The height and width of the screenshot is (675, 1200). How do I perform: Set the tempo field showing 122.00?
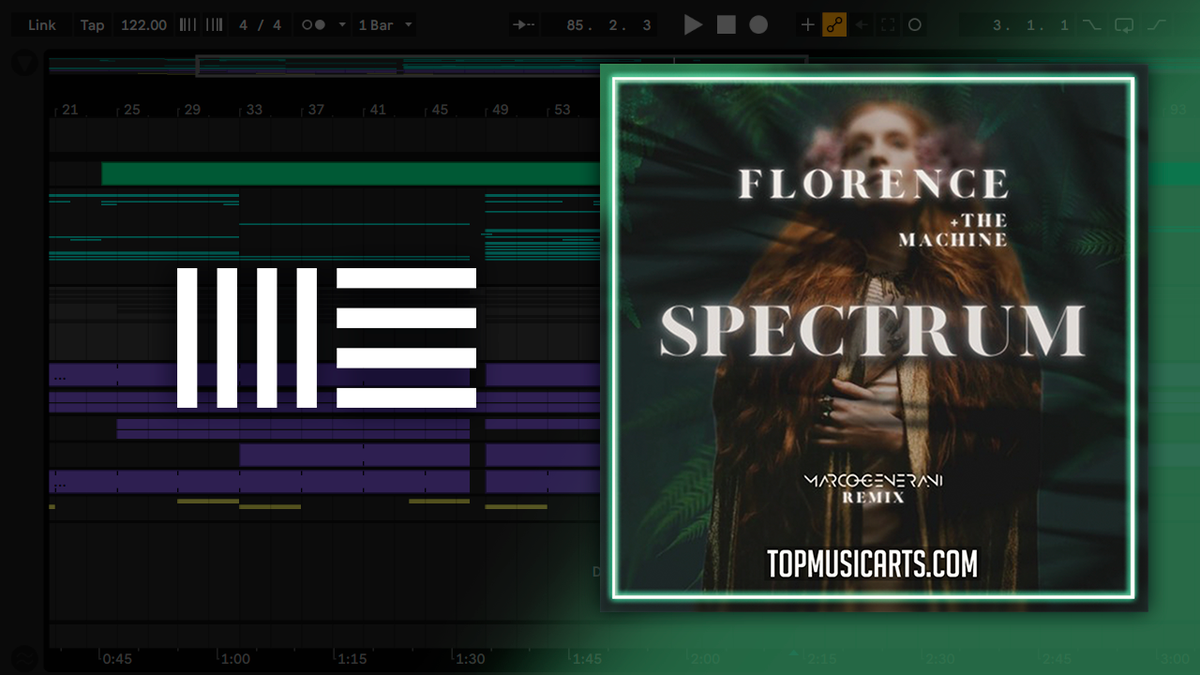[x=143, y=24]
